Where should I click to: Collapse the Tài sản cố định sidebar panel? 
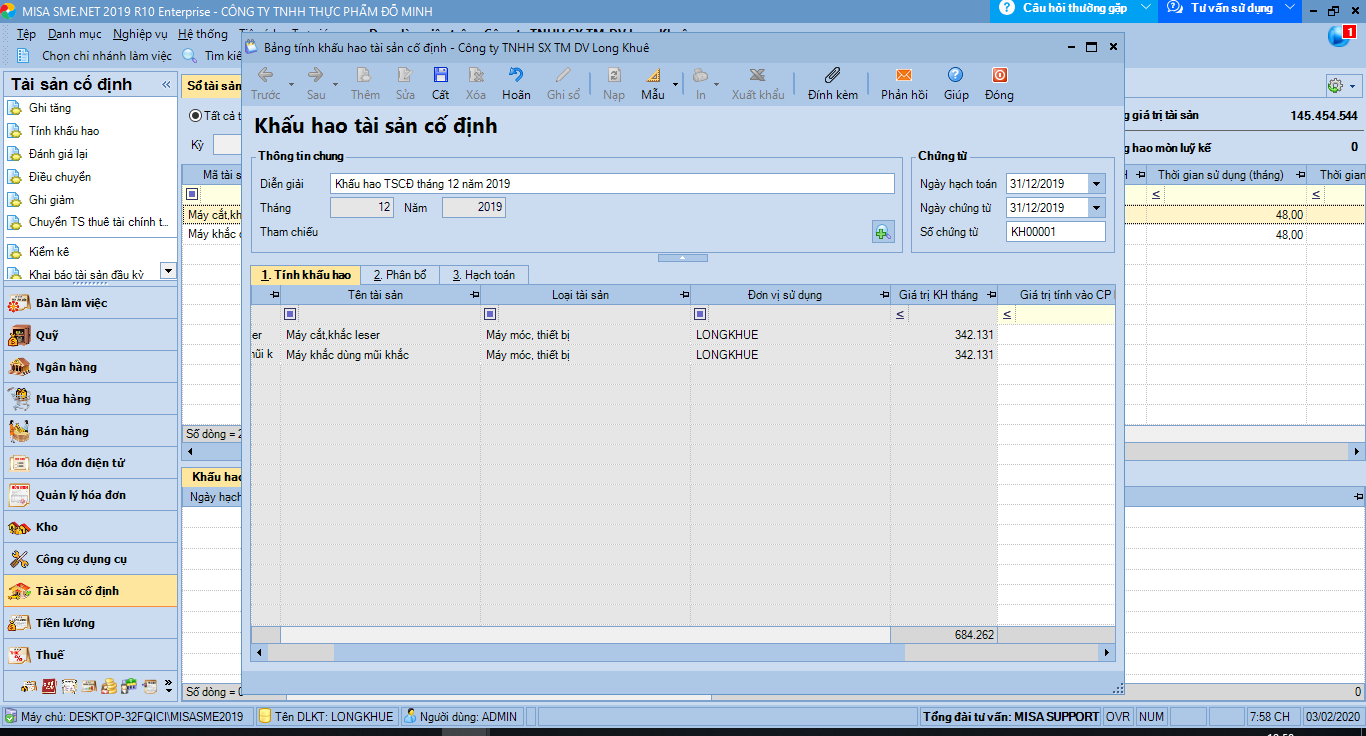pos(166,85)
